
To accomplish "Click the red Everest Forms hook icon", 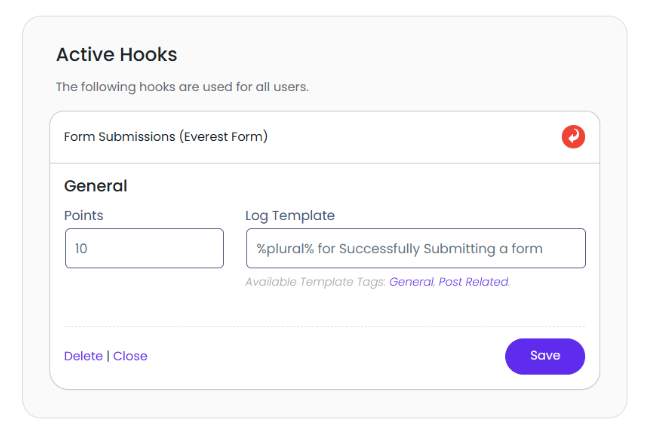I will coord(573,137).
